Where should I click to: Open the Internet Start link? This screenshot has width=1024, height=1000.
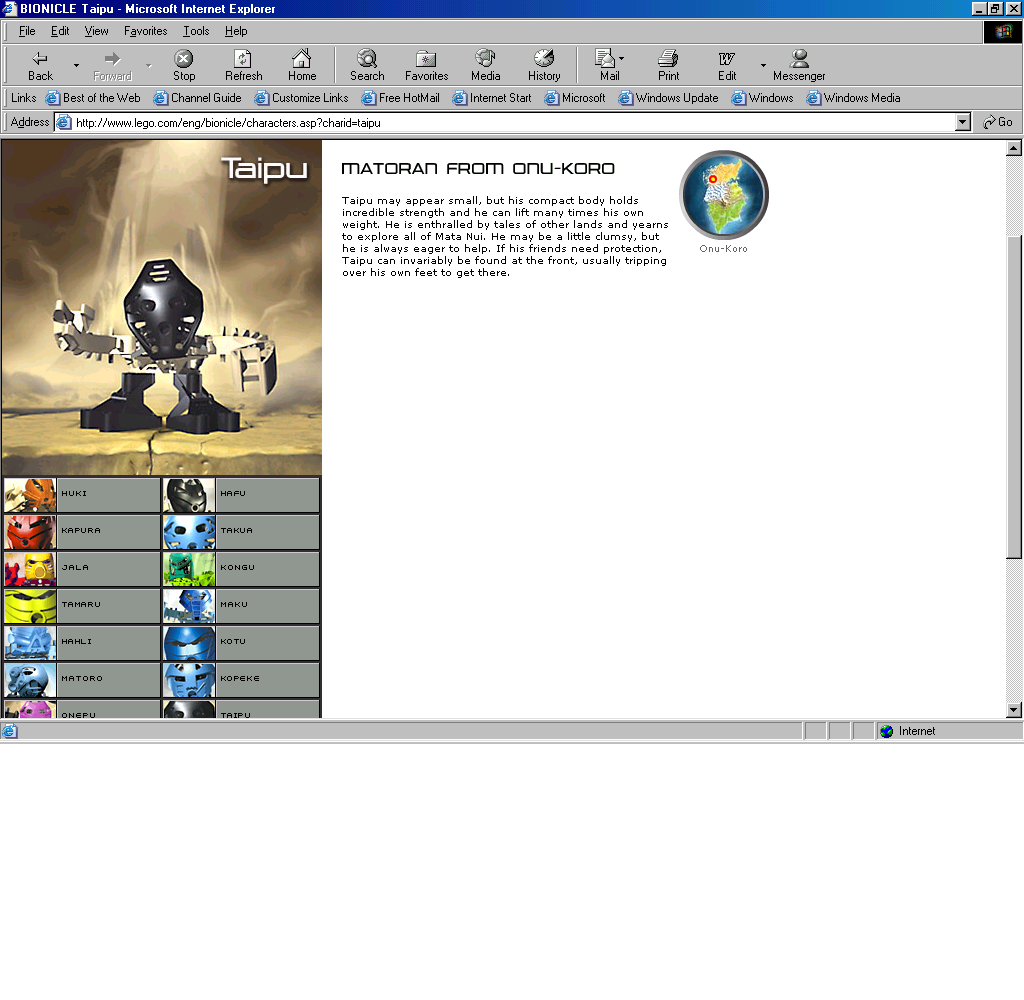492,98
